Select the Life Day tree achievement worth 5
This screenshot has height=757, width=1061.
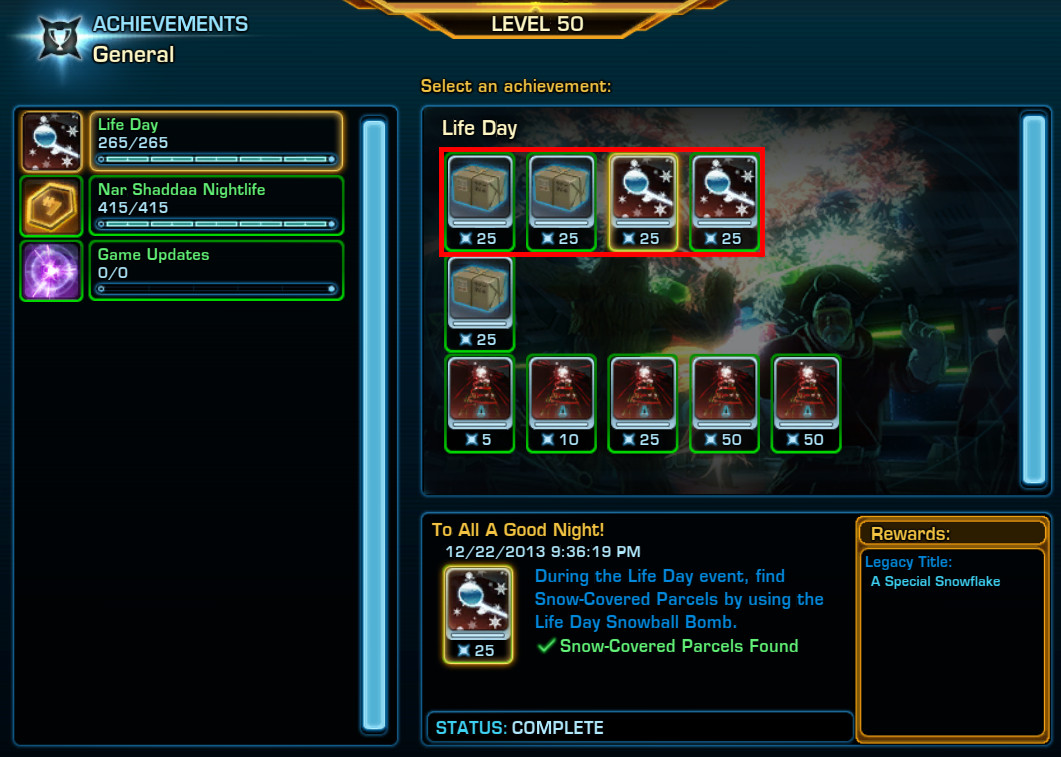click(480, 404)
